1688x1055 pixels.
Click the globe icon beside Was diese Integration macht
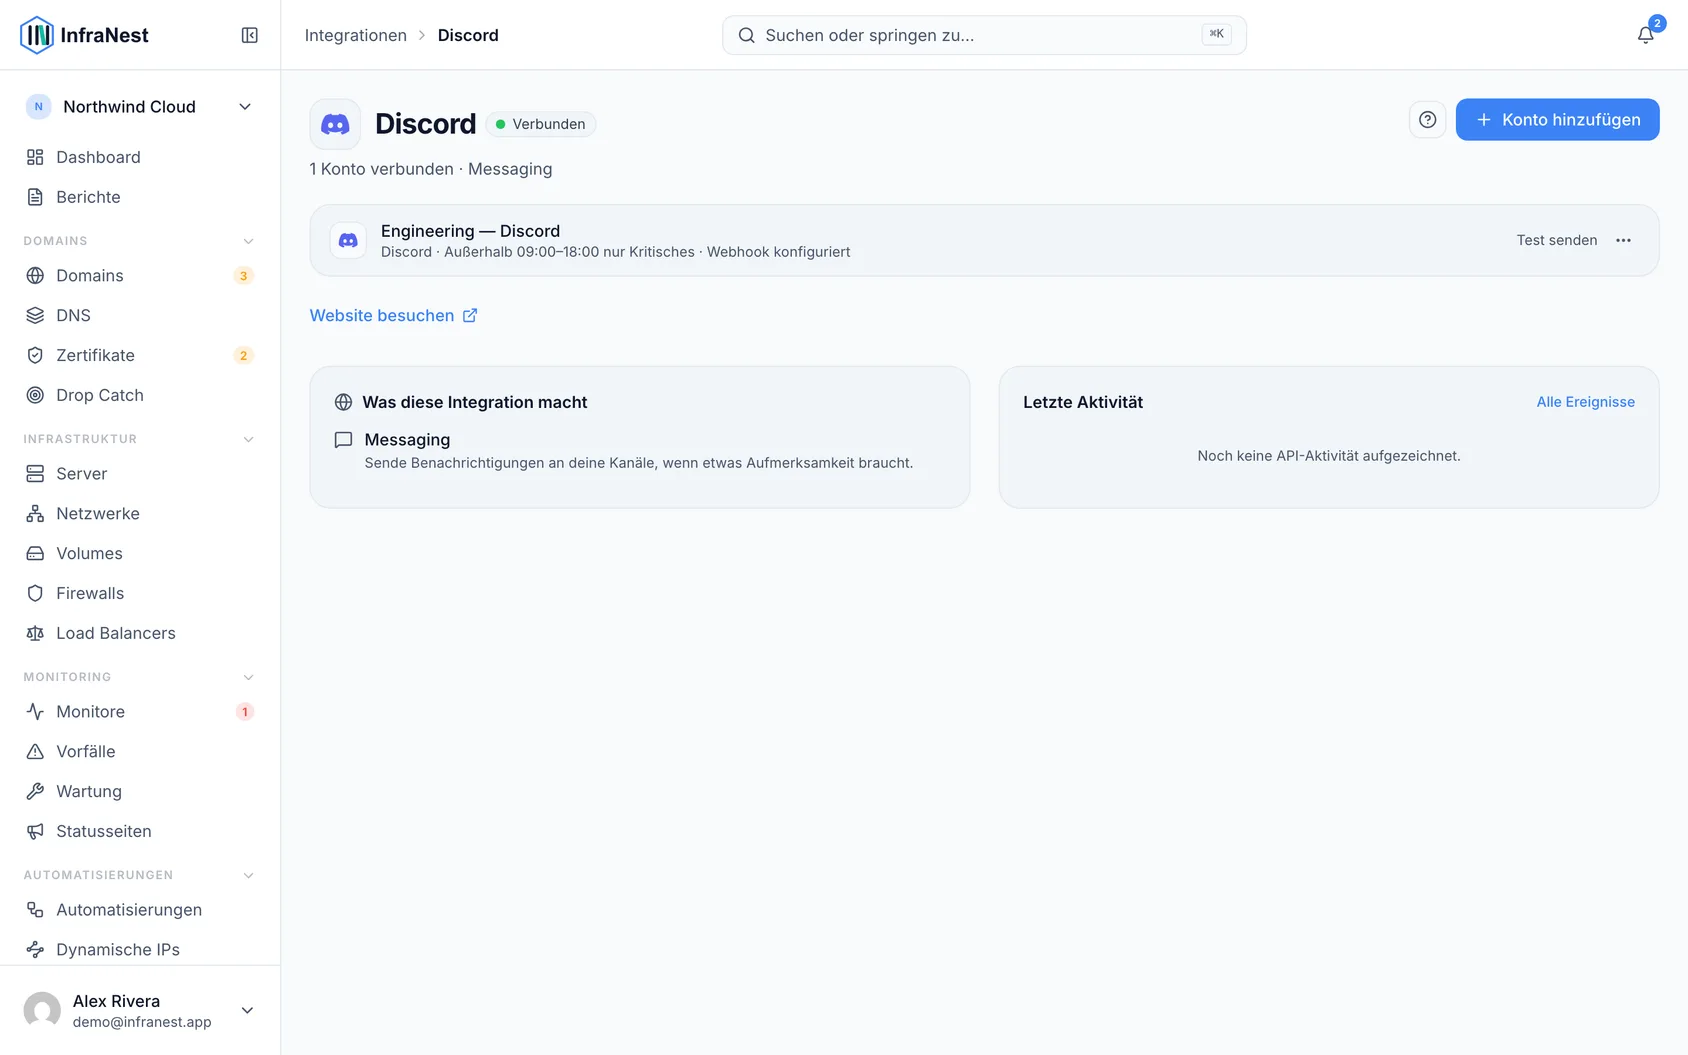[343, 402]
